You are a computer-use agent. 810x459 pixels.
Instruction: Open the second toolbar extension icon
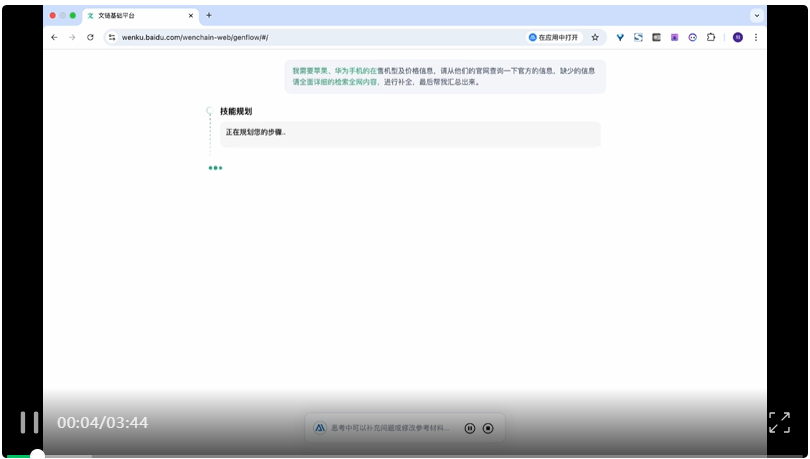638,37
